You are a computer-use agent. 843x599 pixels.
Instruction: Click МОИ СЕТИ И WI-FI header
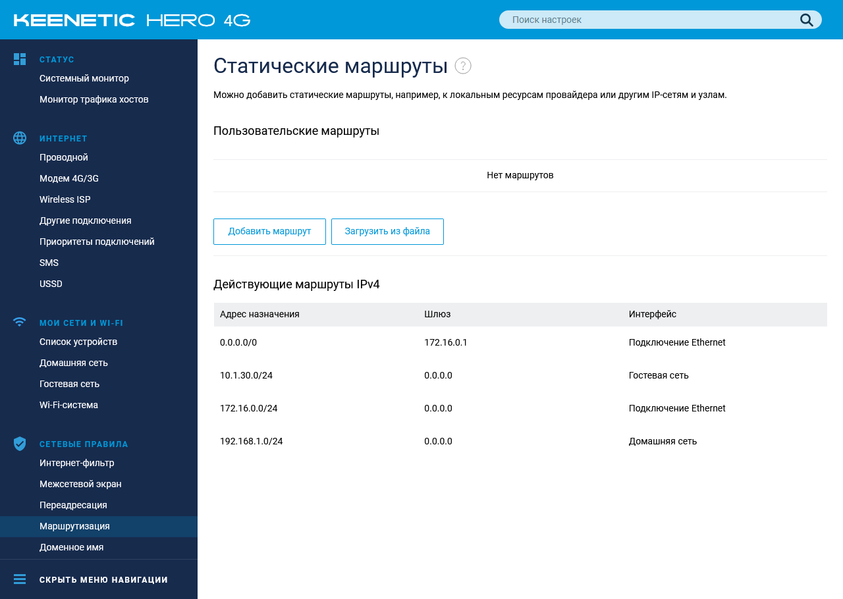click(x=81, y=323)
